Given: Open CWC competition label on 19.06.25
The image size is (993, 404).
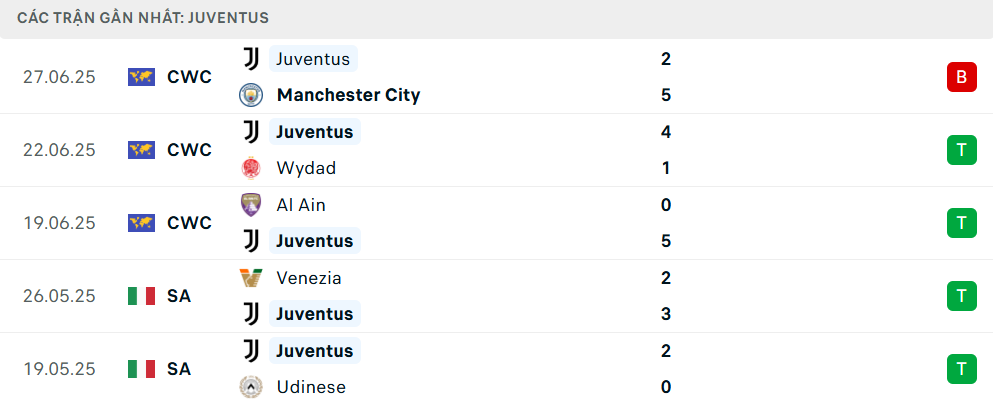Looking at the screenshot, I should coord(189,223).
